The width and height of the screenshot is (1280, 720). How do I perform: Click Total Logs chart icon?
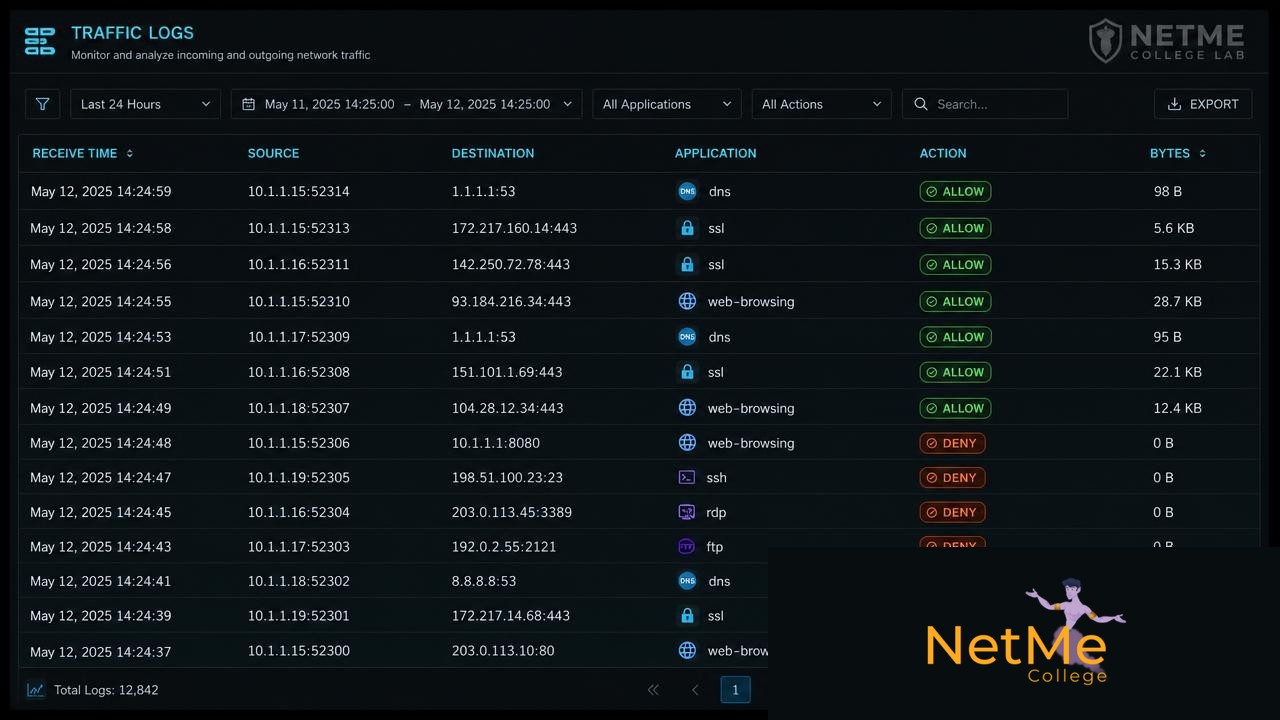pos(36,690)
